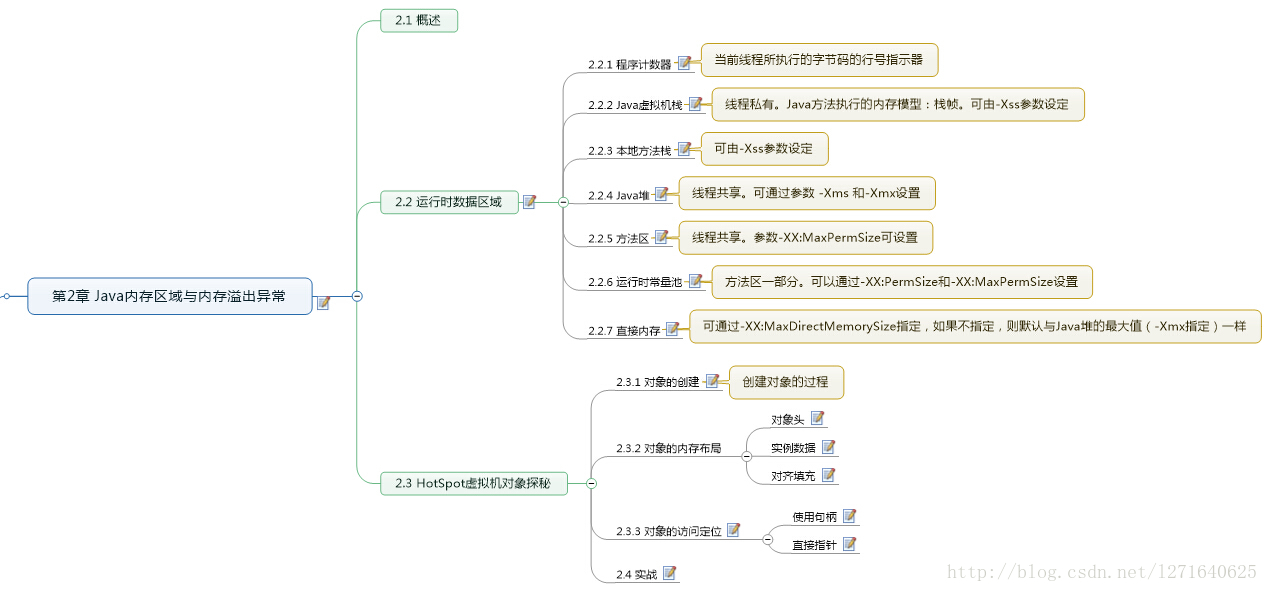Open note icon beside 直接指针
The width and height of the screenshot is (1268, 592).
pos(849,544)
